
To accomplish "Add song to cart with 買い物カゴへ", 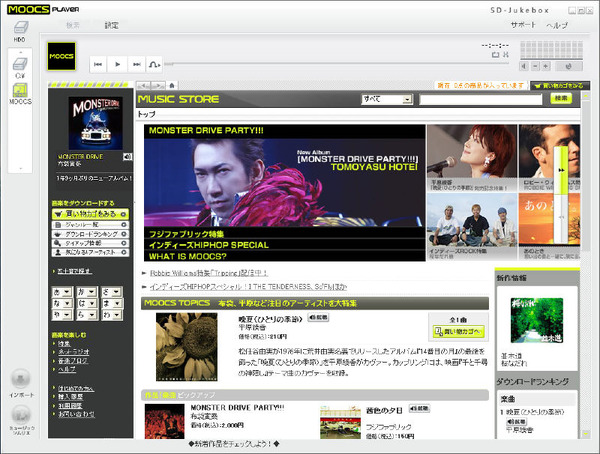I will (x=459, y=332).
